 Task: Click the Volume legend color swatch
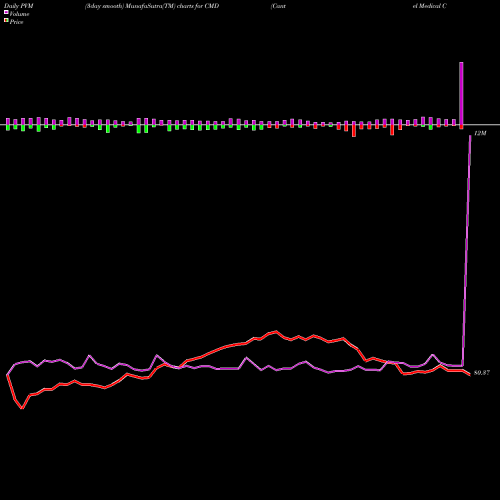click(x=6, y=13)
